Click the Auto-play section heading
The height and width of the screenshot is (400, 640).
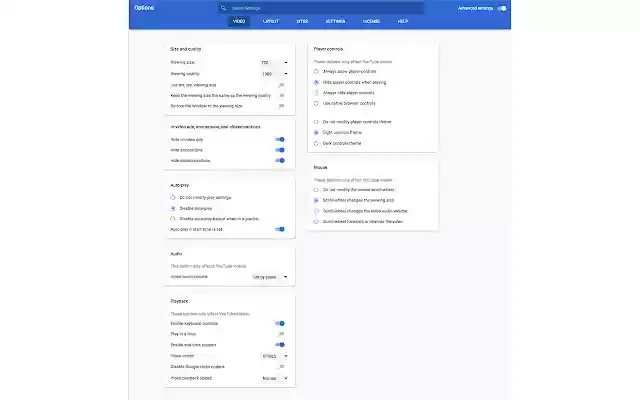pos(180,185)
